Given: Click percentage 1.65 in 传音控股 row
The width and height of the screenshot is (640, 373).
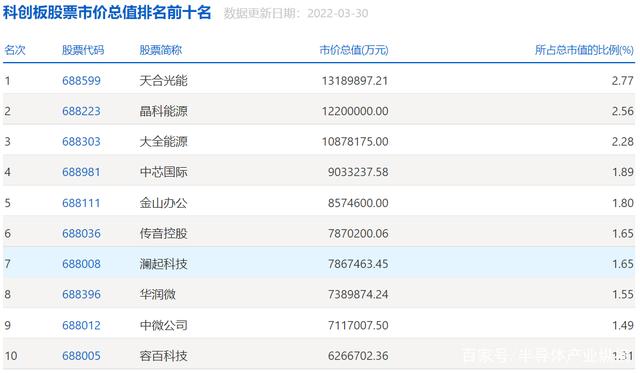Looking at the screenshot, I should (622, 233).
